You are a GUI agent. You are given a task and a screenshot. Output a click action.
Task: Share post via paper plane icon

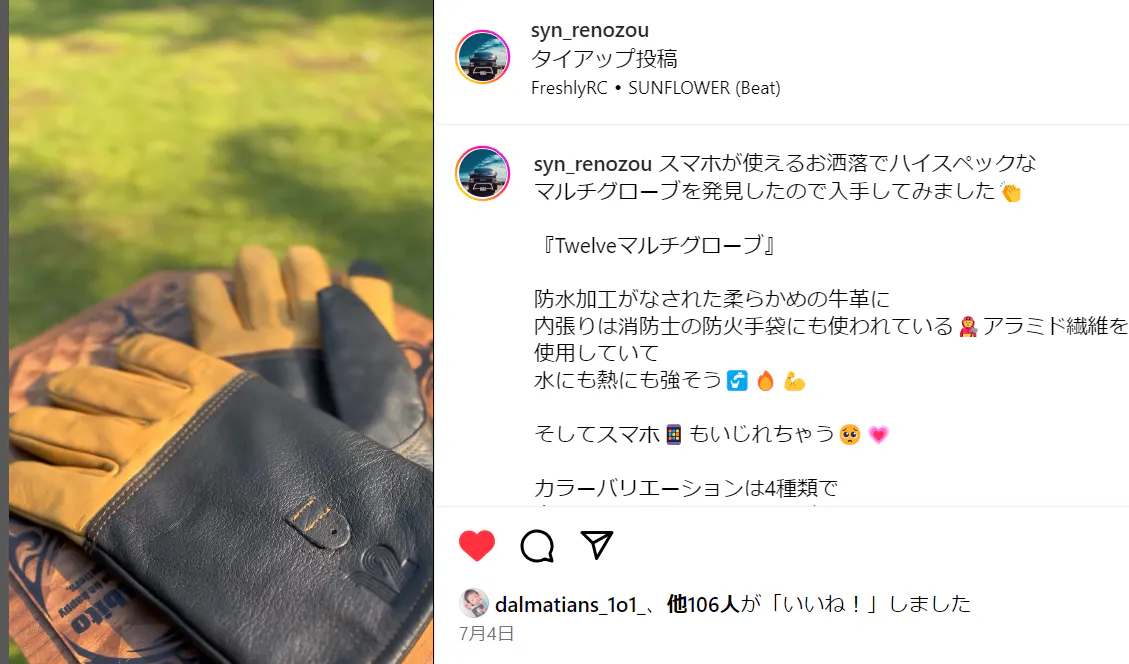point(596,545)
